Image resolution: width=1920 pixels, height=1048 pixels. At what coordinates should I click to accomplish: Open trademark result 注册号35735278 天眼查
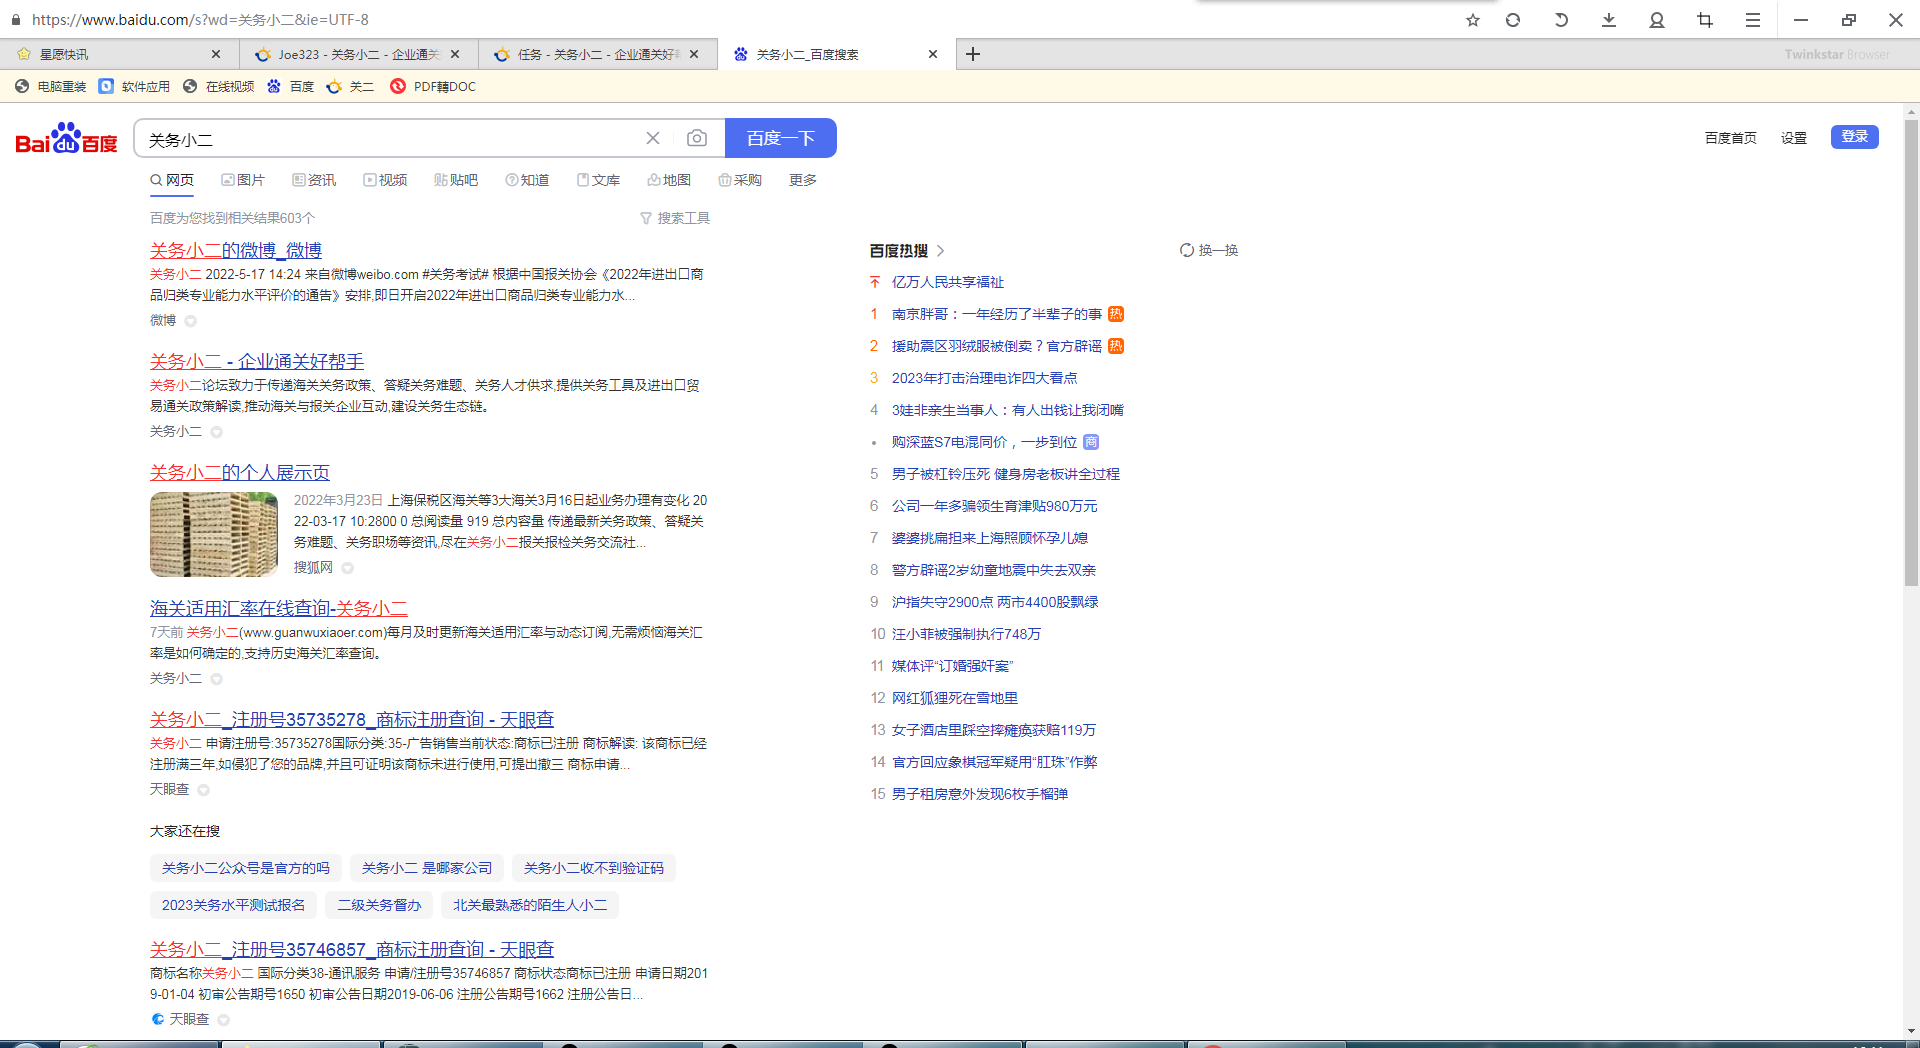coord(352,719)
